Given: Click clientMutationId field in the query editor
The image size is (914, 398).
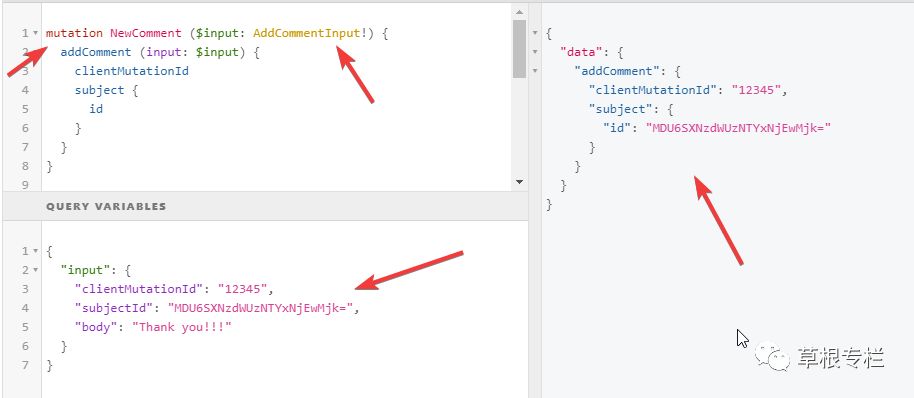Looking at the screenshot, I should (132, 71).
